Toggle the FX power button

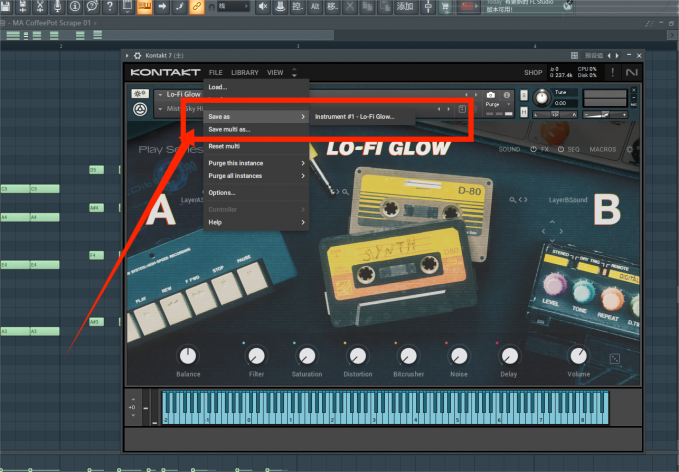533,149
